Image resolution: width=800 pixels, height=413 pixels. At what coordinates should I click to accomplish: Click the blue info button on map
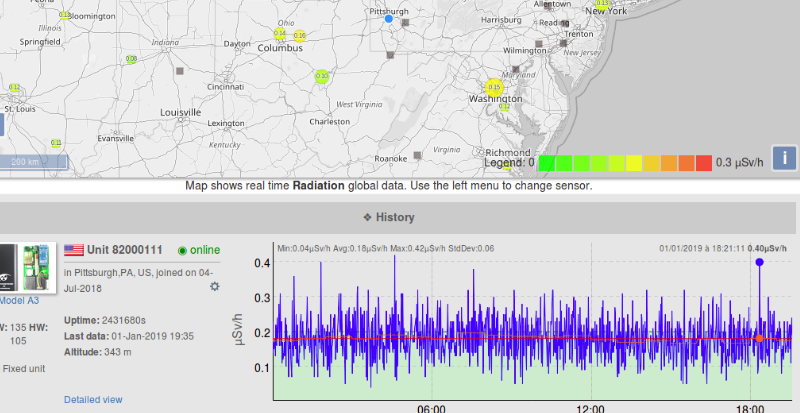(785, 157)
